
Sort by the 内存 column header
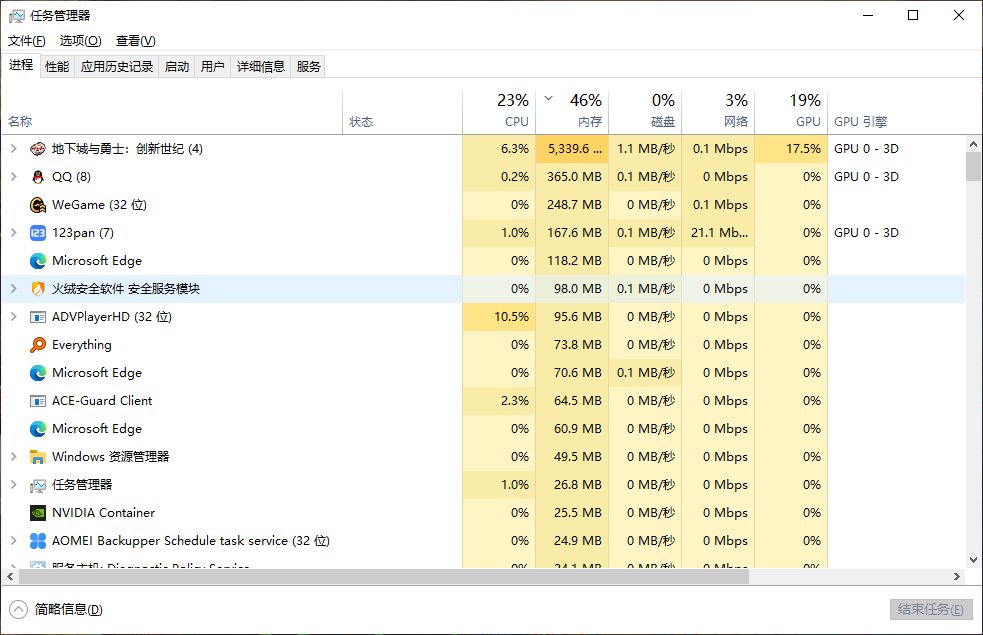tap(572, 112)
